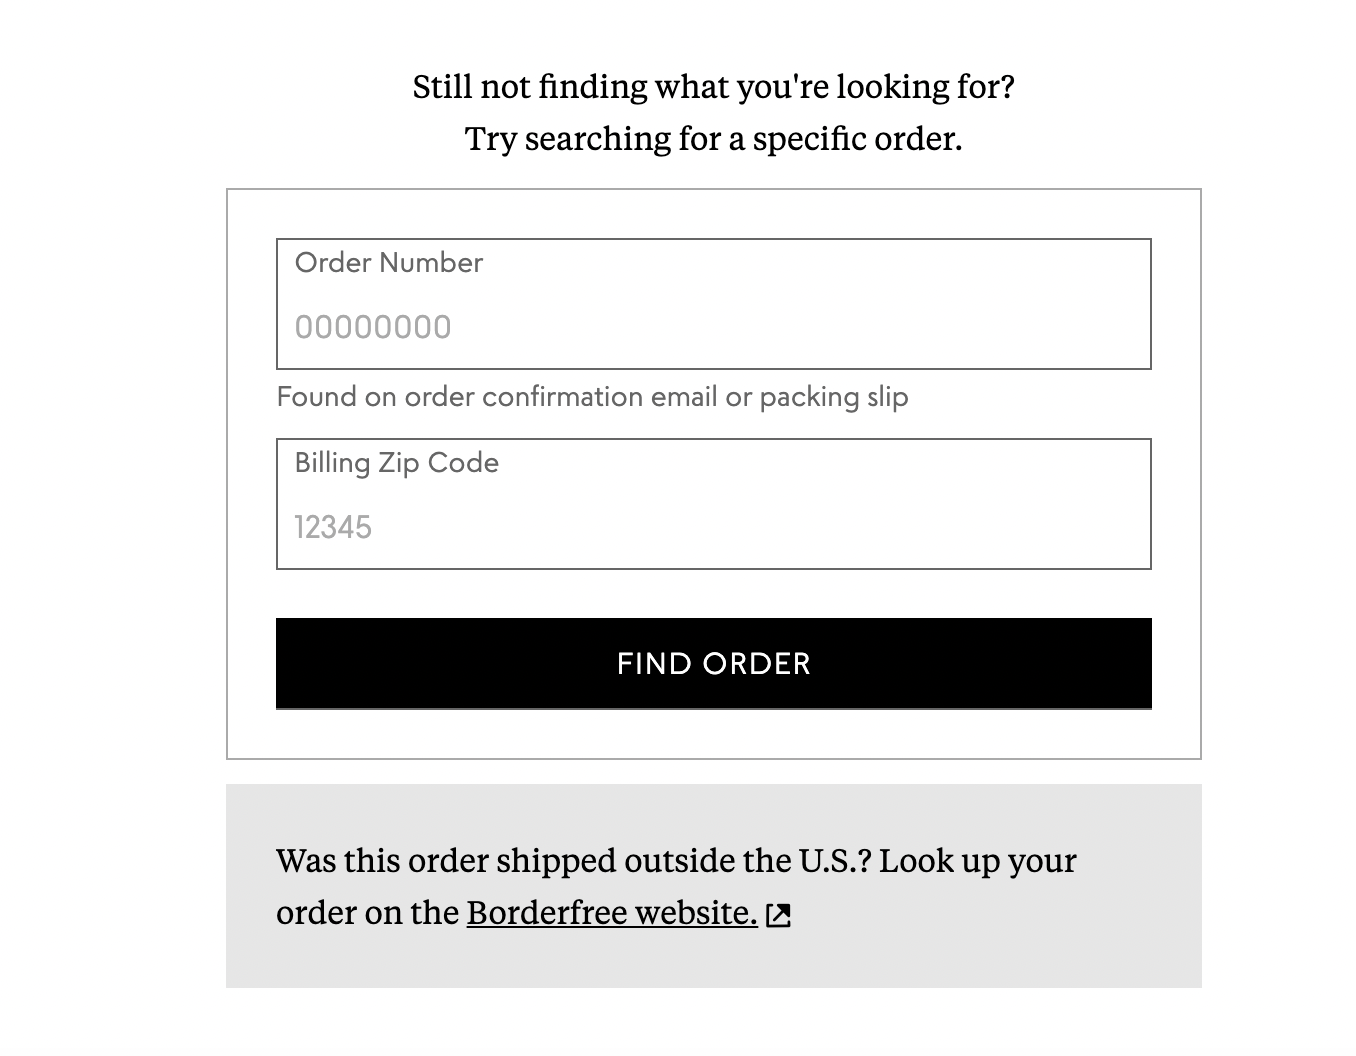Viewport: 1356px width, 1056px height.
Task: Click 'packing slip' in the helper text
Action: (x=834, y=397)
